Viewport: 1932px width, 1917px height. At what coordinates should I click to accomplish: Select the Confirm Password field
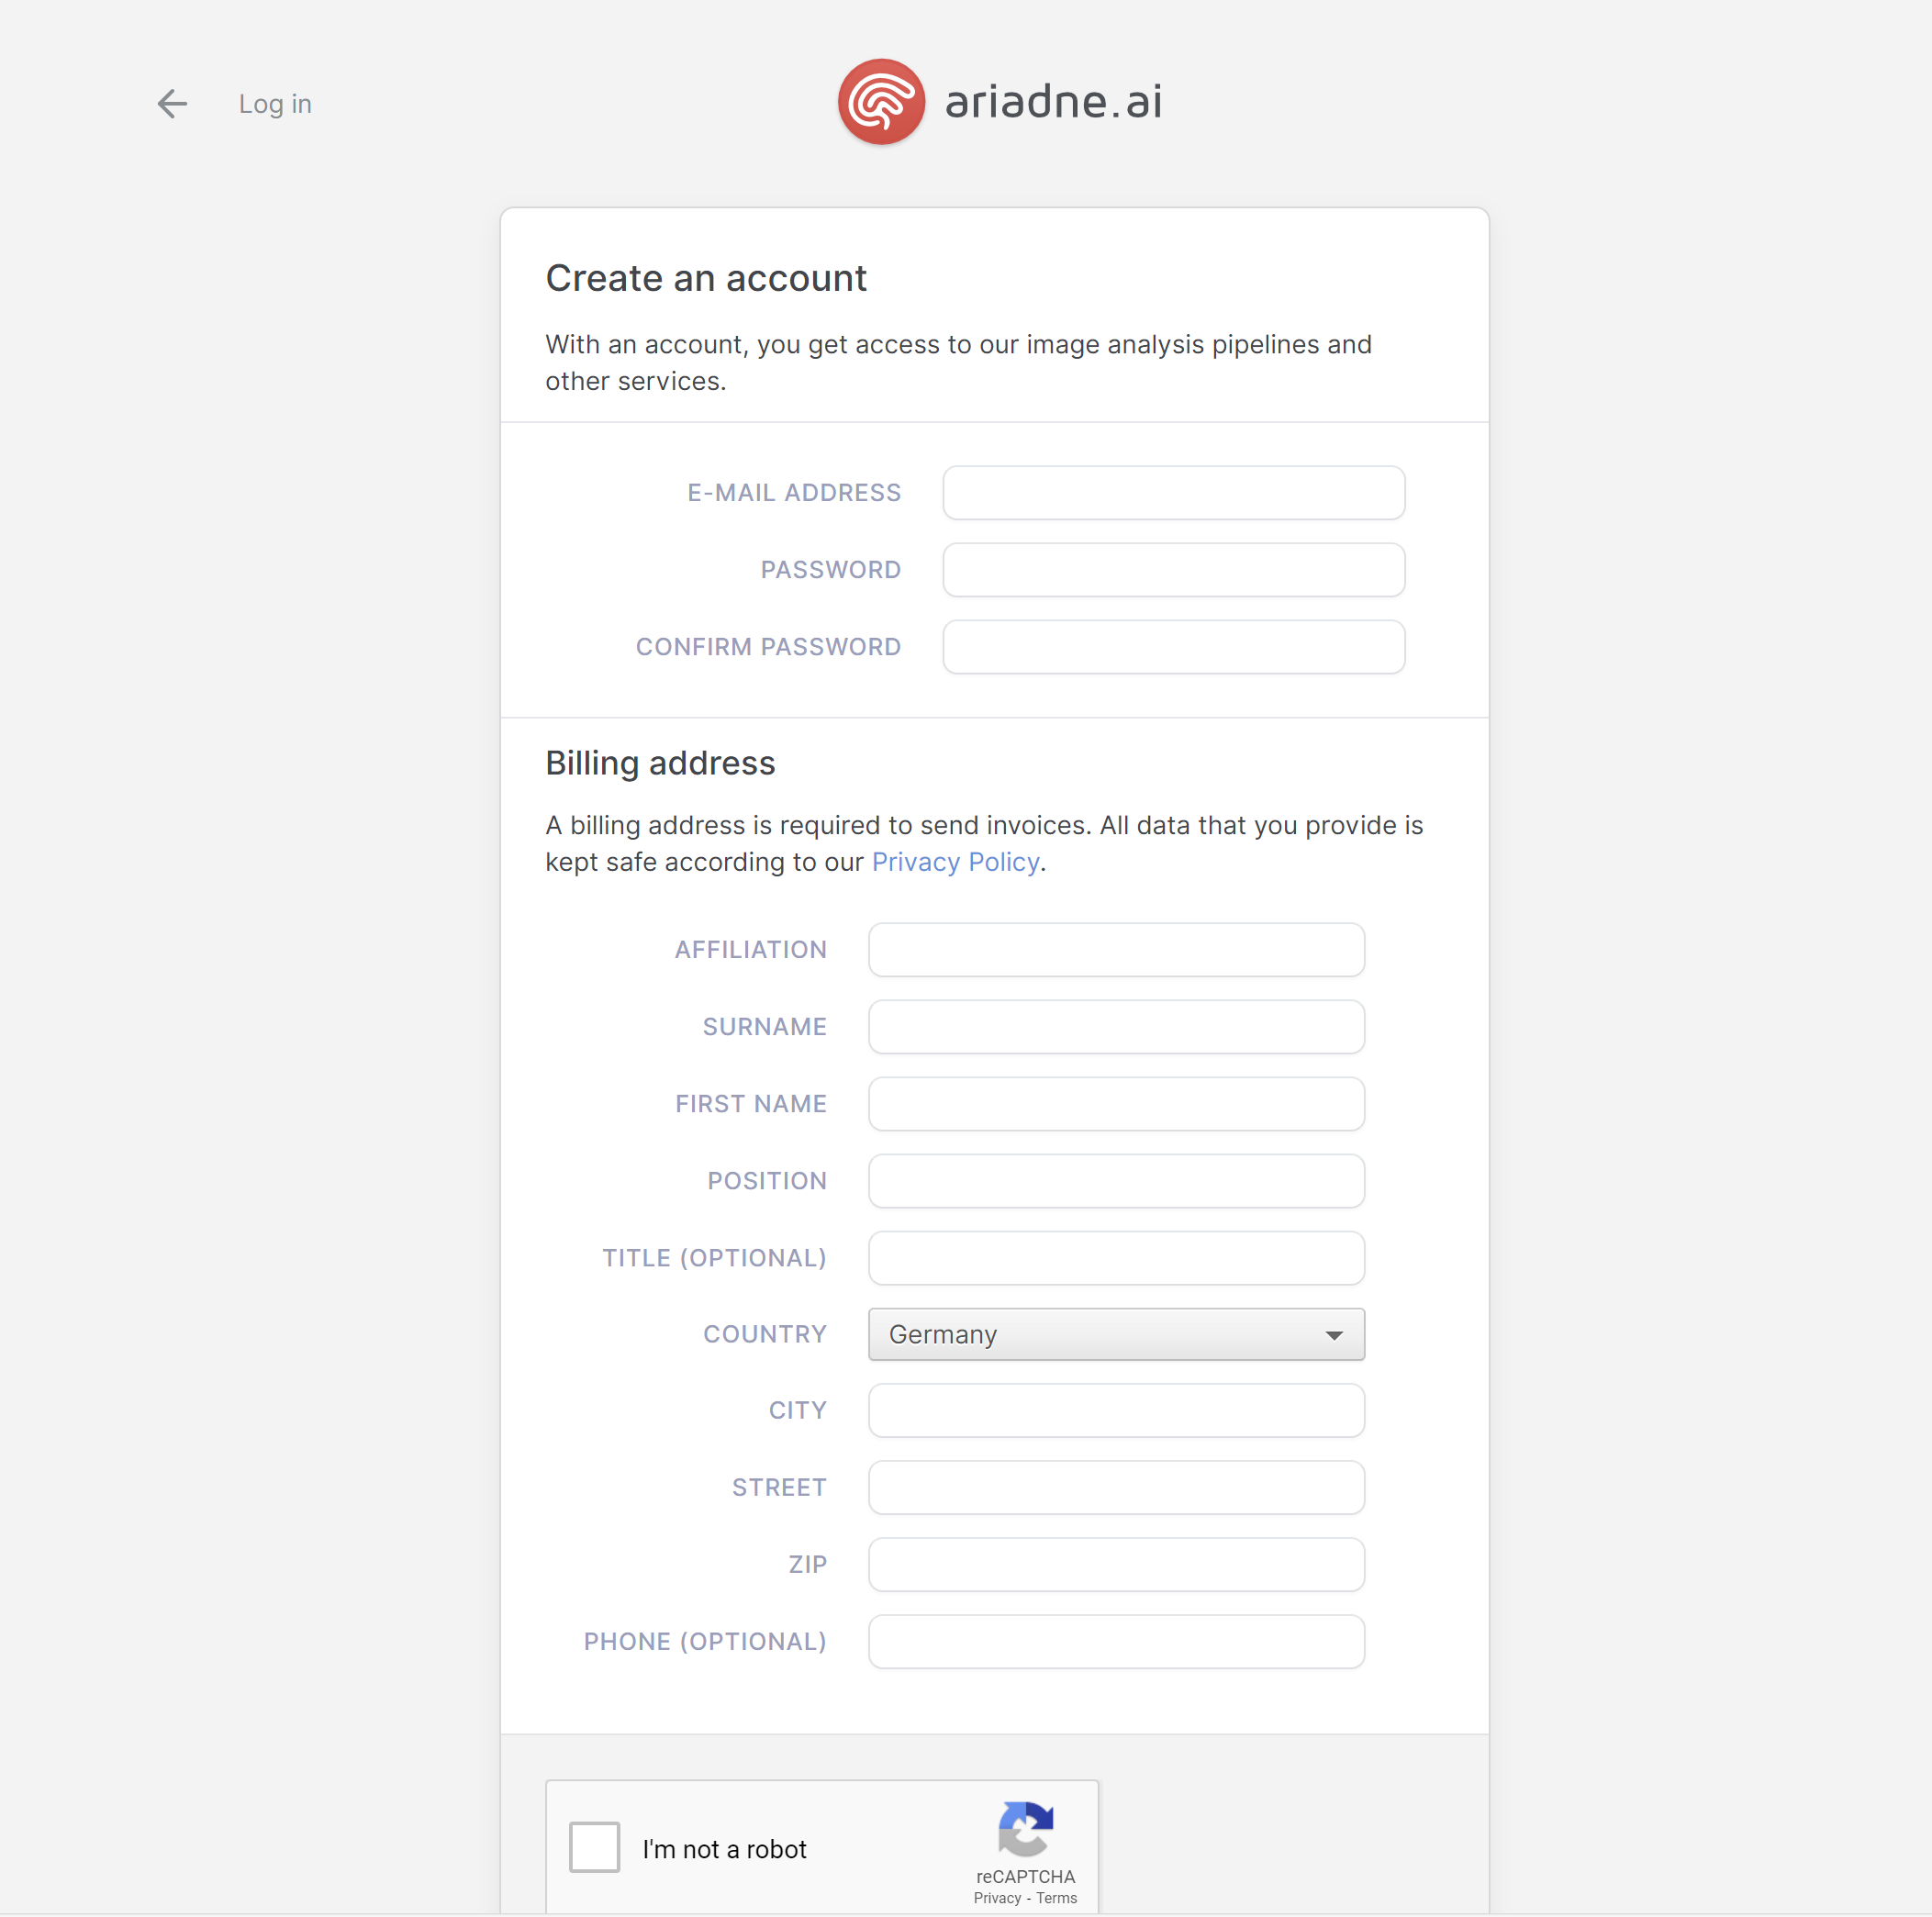1173,647
